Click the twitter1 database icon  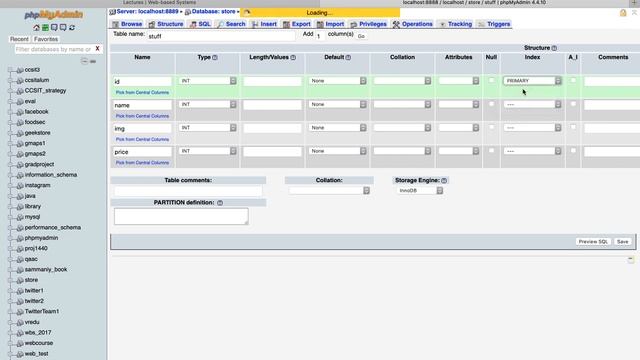20,291
